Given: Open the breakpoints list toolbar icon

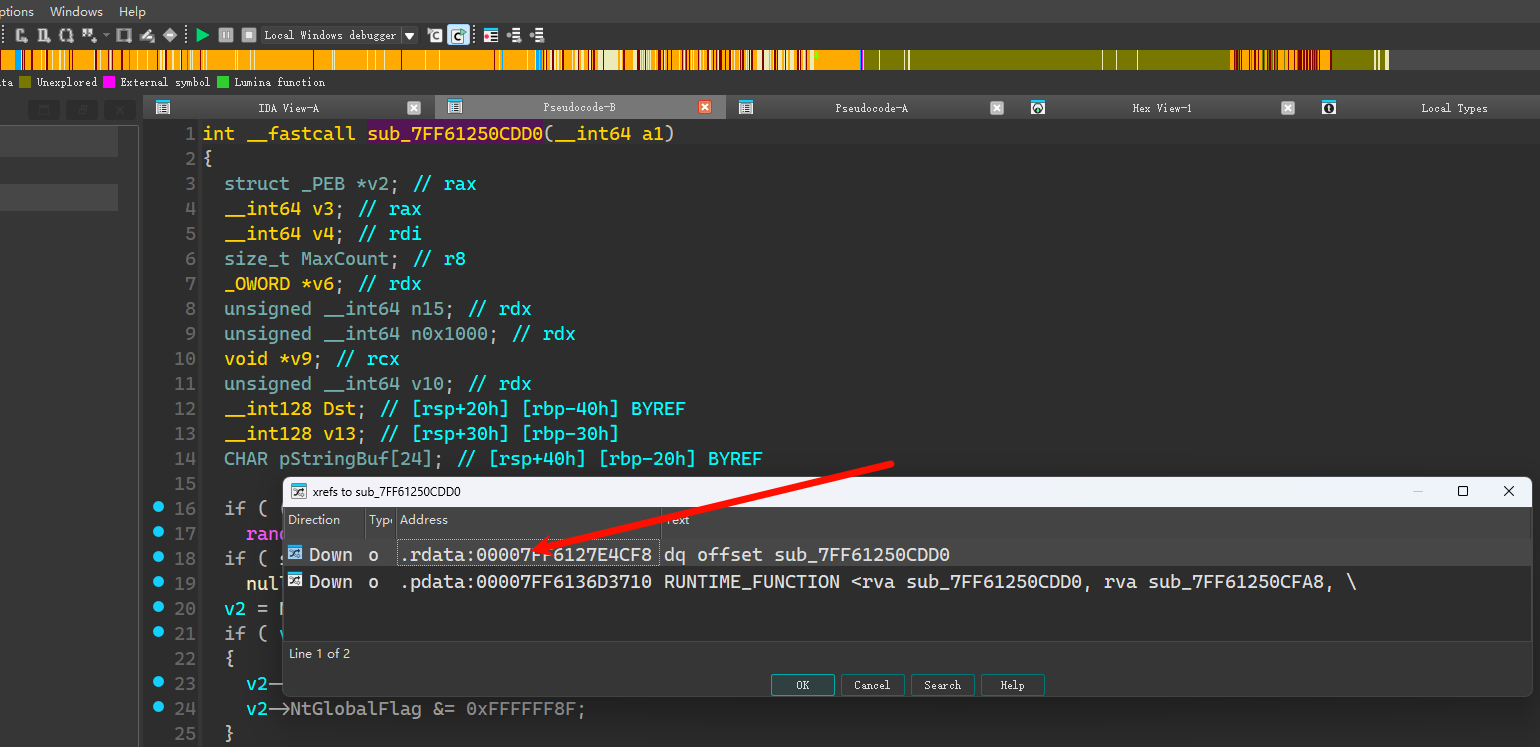Looking at the screenshot, I should click(490, 35).
